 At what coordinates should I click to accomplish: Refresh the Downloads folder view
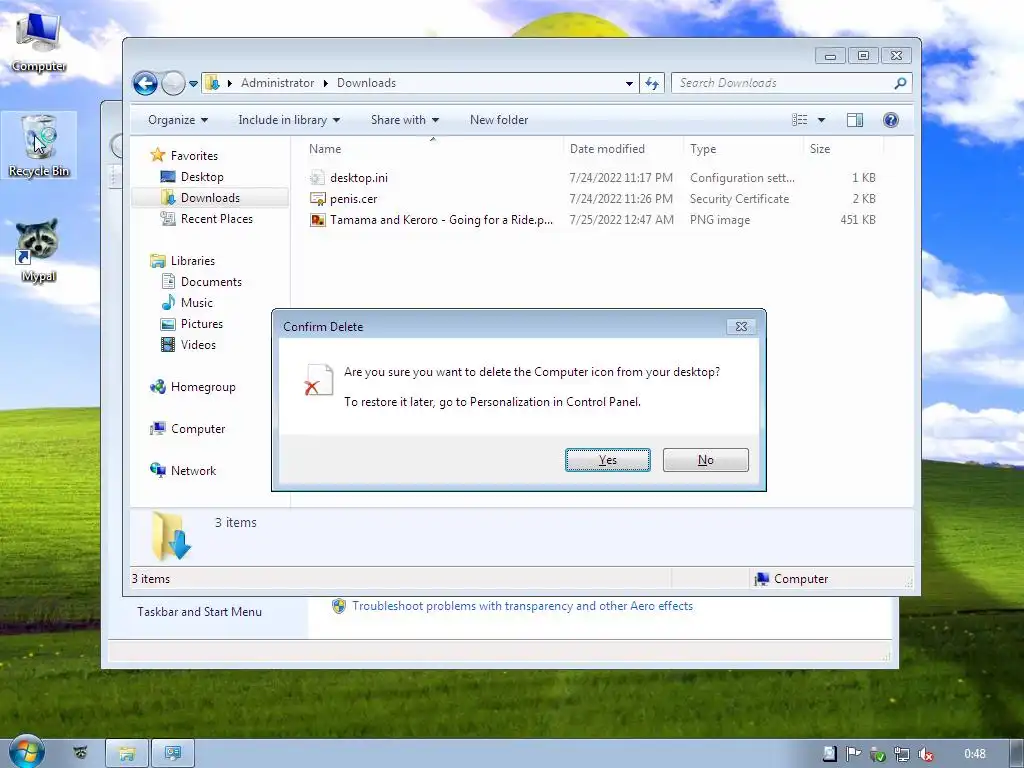(x=652, y=83)
